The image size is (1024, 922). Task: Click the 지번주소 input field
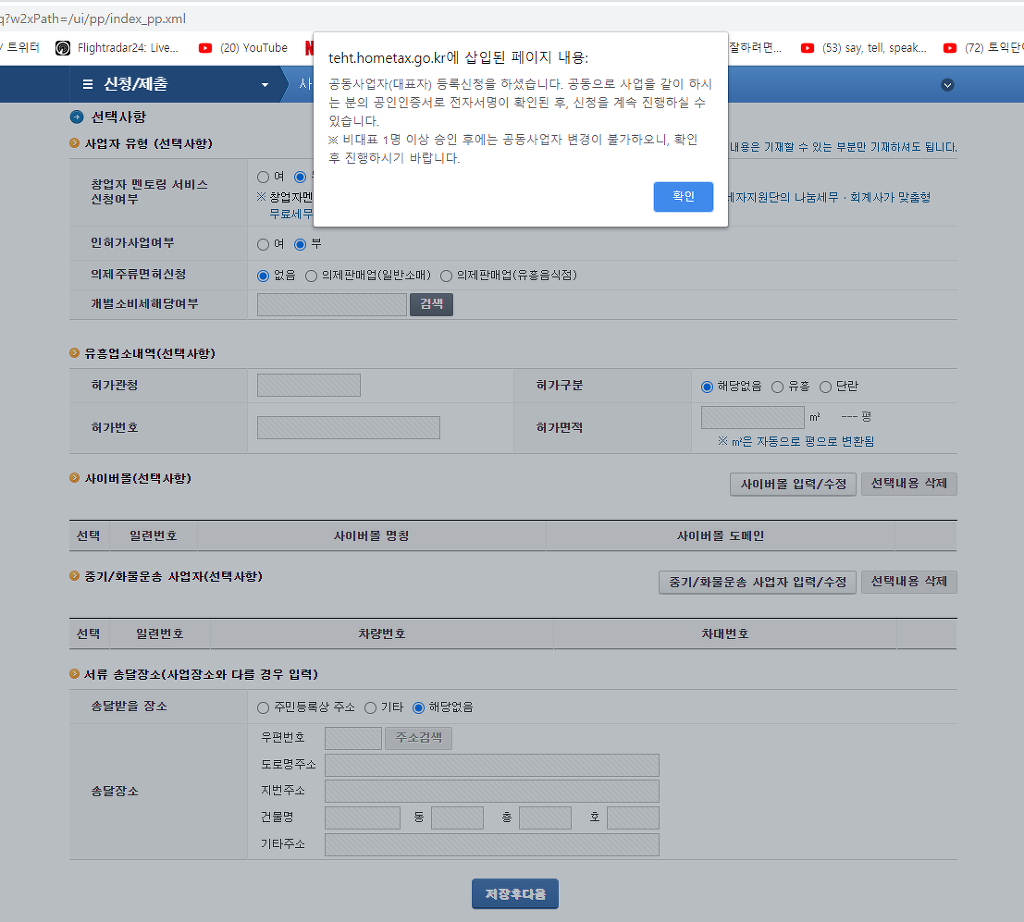pos(492,791)
